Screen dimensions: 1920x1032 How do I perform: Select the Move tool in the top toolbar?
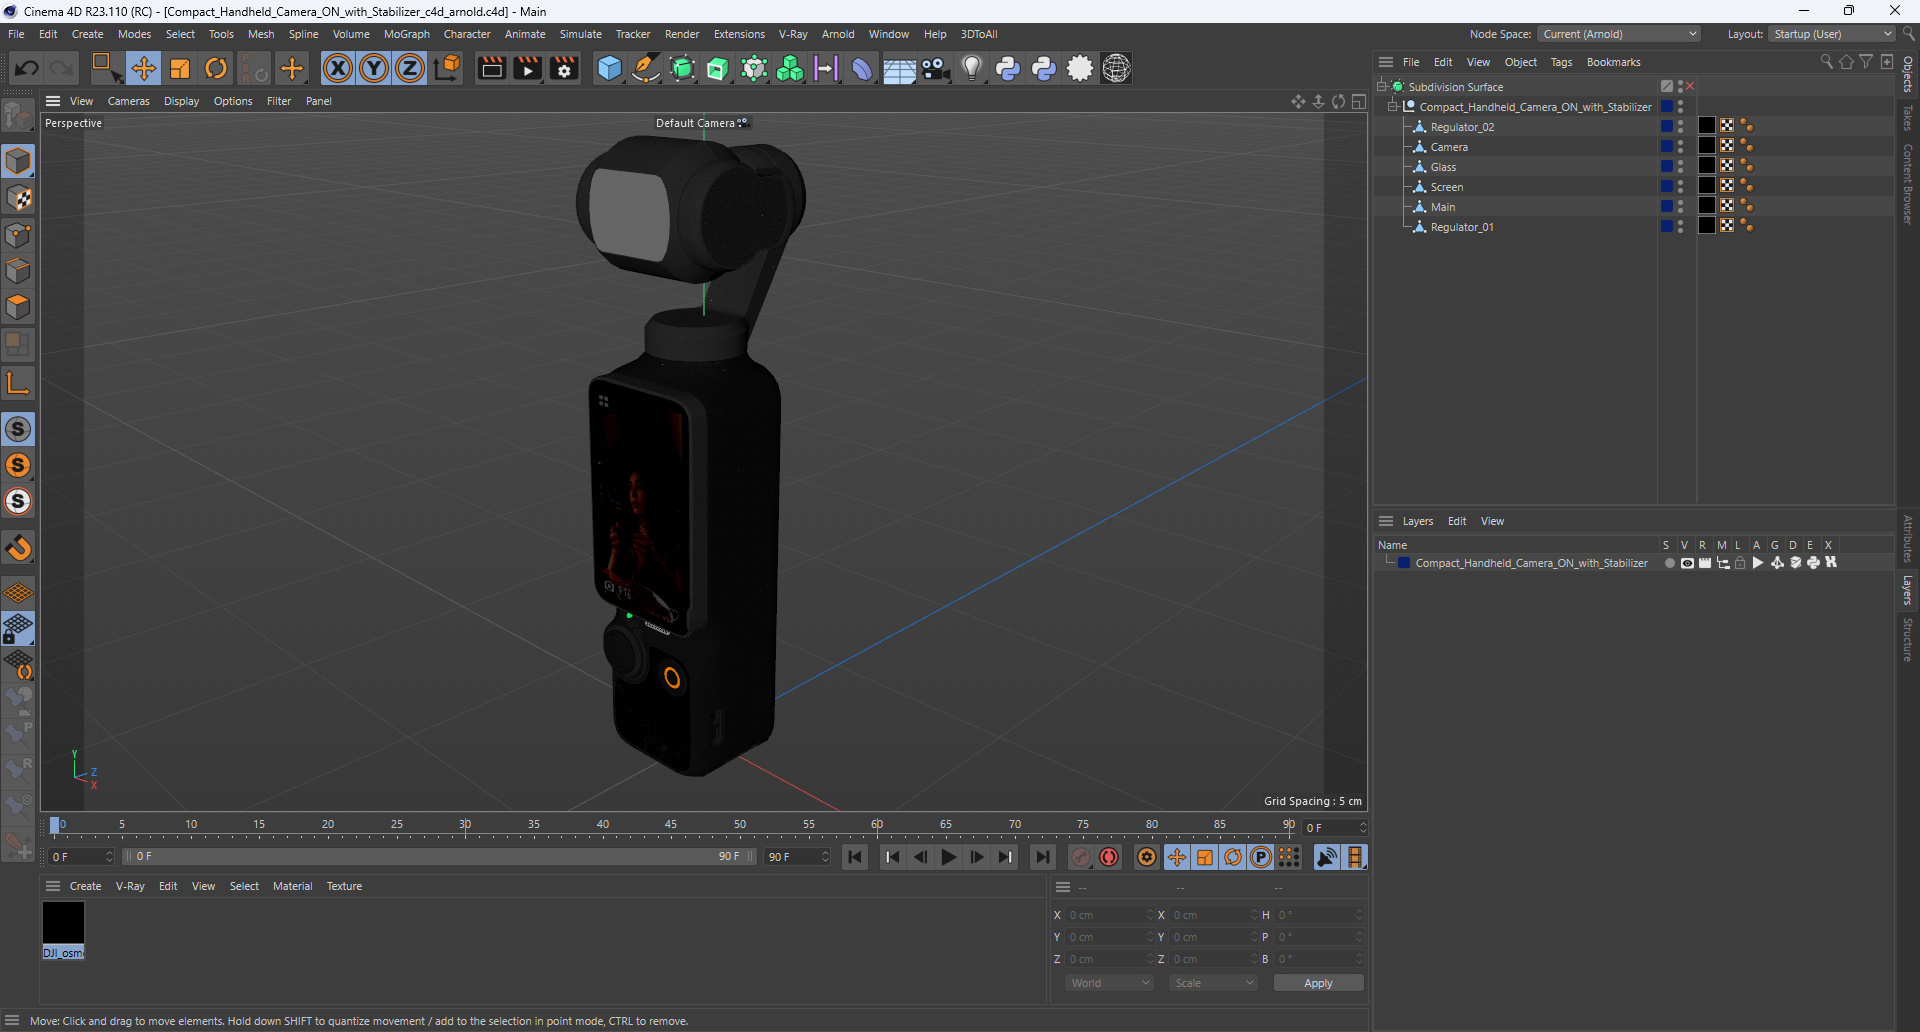point(144,68)
